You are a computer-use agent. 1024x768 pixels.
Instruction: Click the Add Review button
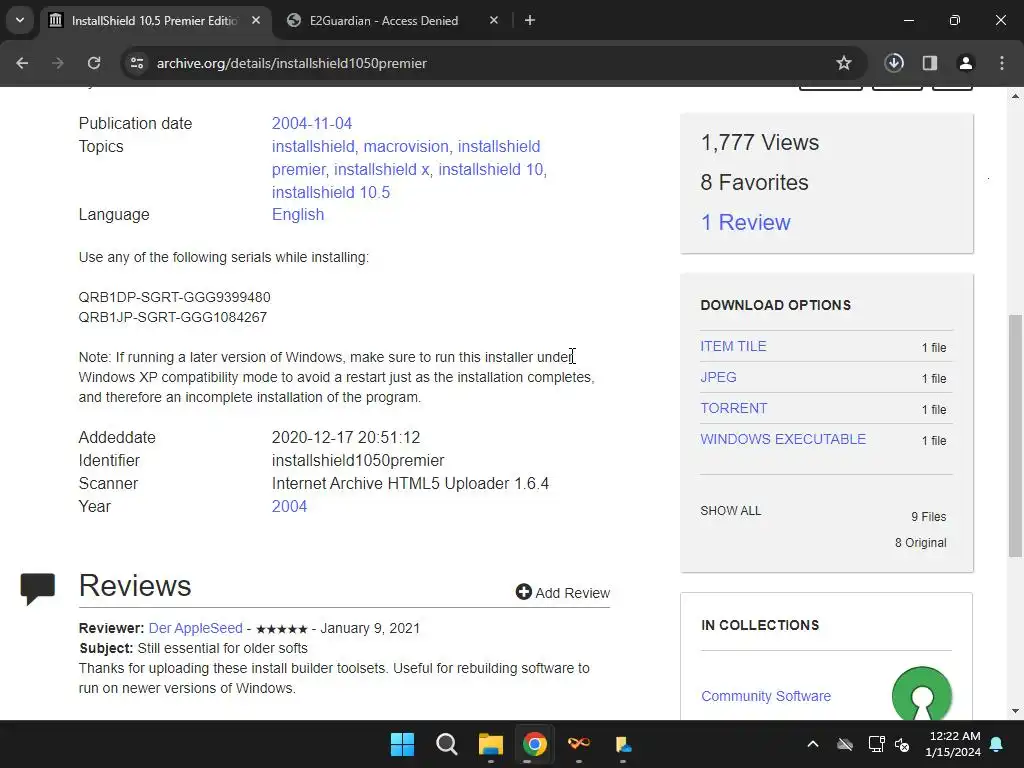click(x=563, y=592)
